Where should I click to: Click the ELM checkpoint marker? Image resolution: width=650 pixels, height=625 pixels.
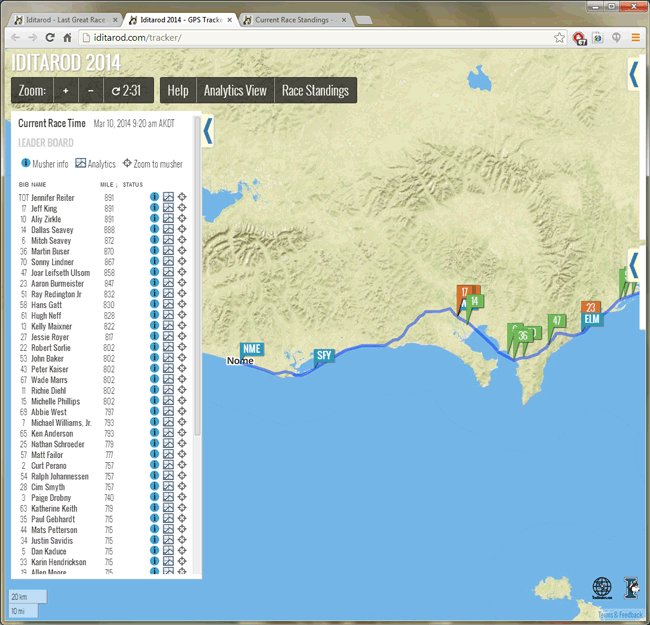tap(592, 320)
